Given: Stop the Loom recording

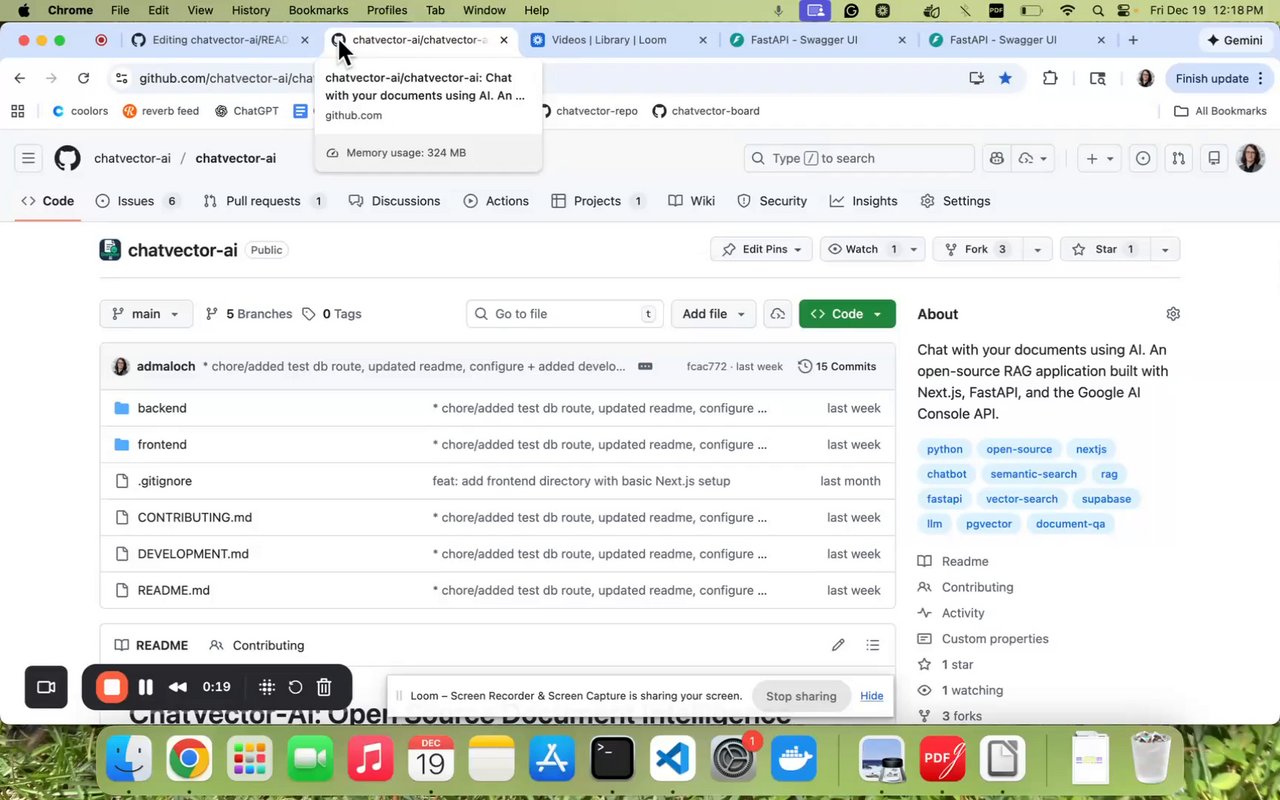Looking at the screenshot, I should pyautogui.click(x=112, y=687).
